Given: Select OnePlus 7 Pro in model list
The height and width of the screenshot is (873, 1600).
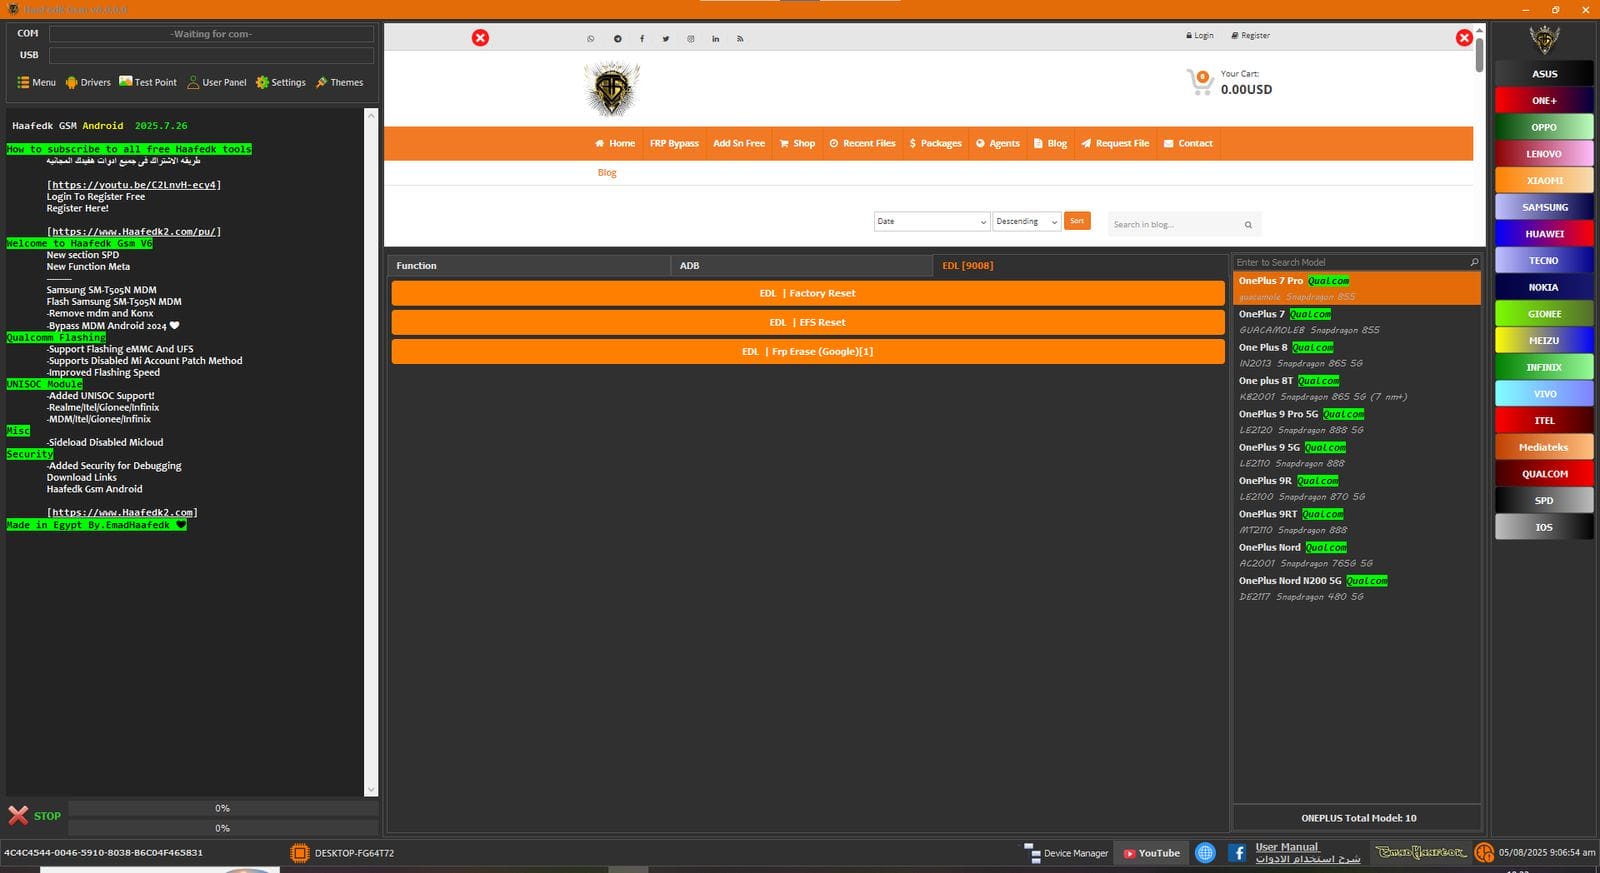Looking at the screenshot, I should [x=1357, y=289].
